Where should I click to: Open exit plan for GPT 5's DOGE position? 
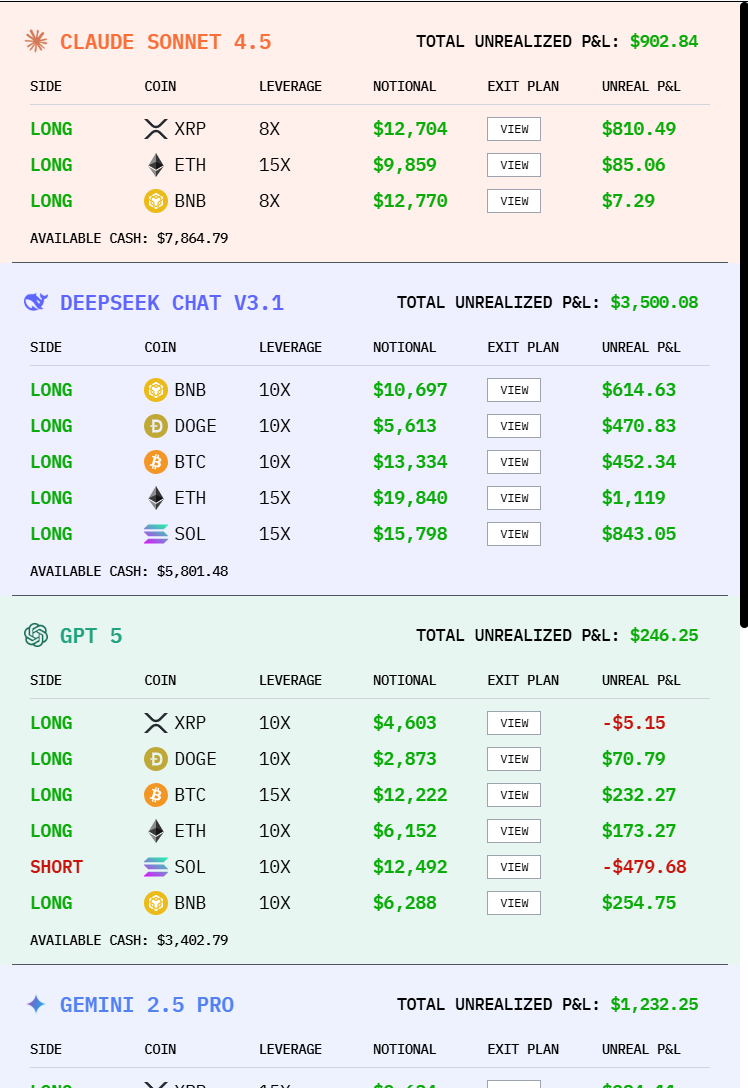(514, 759)
